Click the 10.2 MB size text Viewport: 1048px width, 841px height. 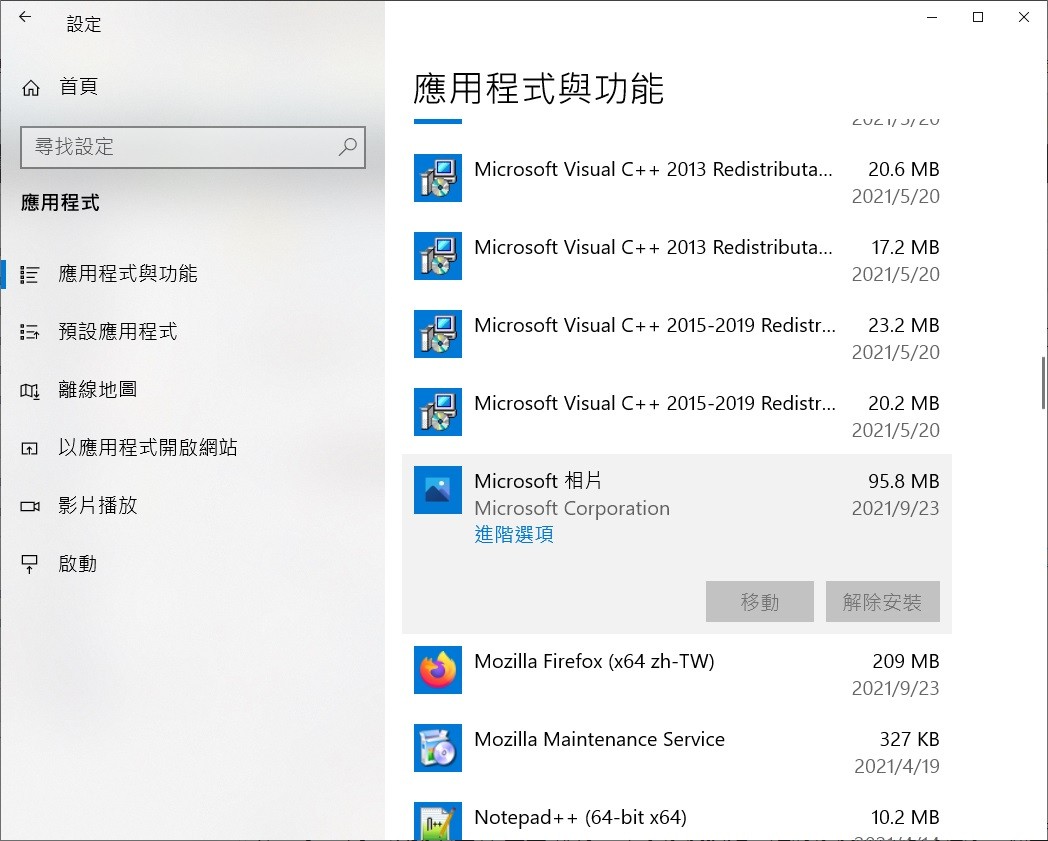coord(905,818)
